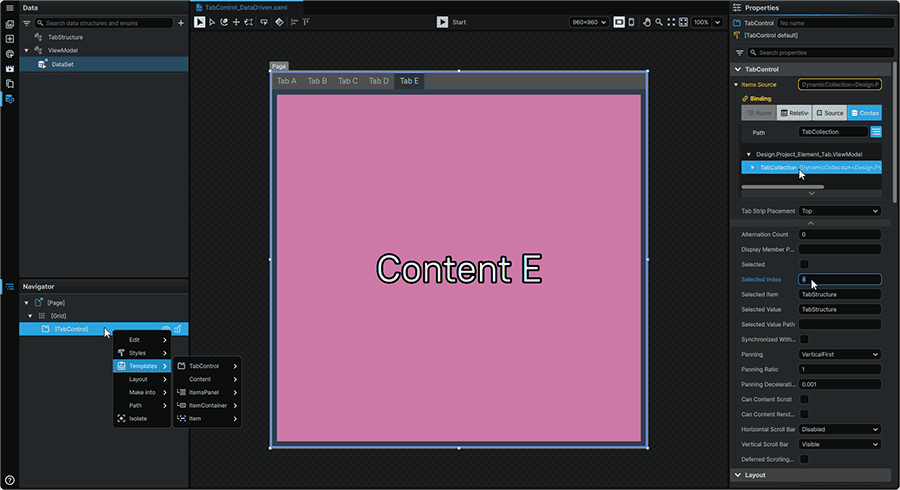Open the Edit context menu entry
This screenshot has height=490, width=900.
click(142, 340)
